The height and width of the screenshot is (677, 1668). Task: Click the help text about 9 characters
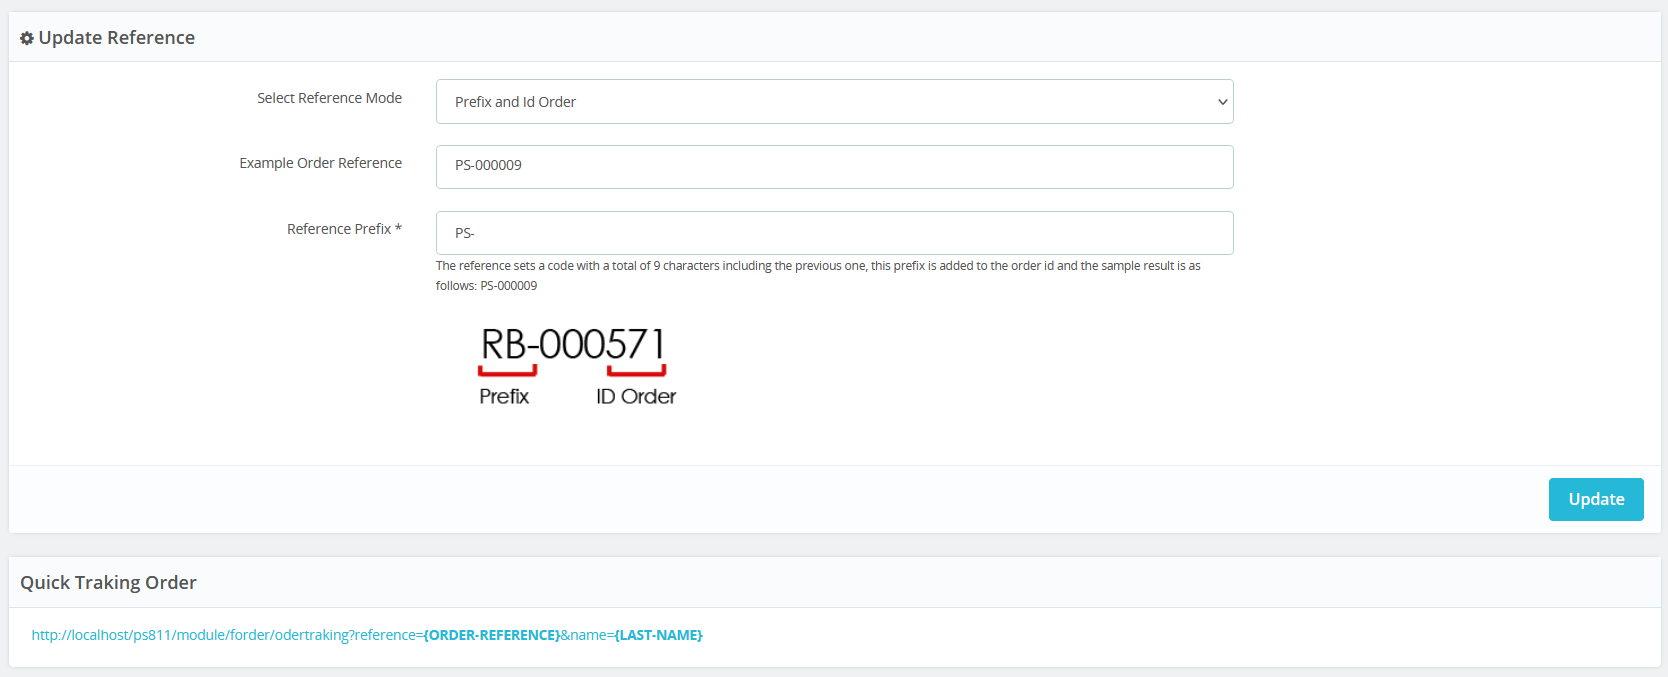click(x=818, y=276)
